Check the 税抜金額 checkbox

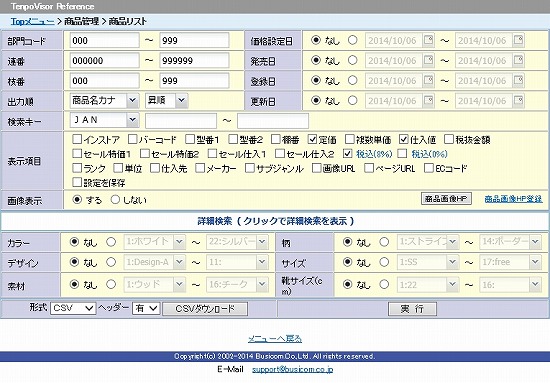[x=449, y=139]
